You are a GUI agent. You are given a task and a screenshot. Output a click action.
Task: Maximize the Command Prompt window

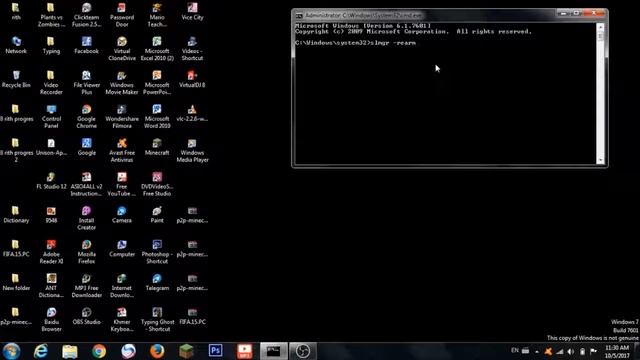[576, 13]
